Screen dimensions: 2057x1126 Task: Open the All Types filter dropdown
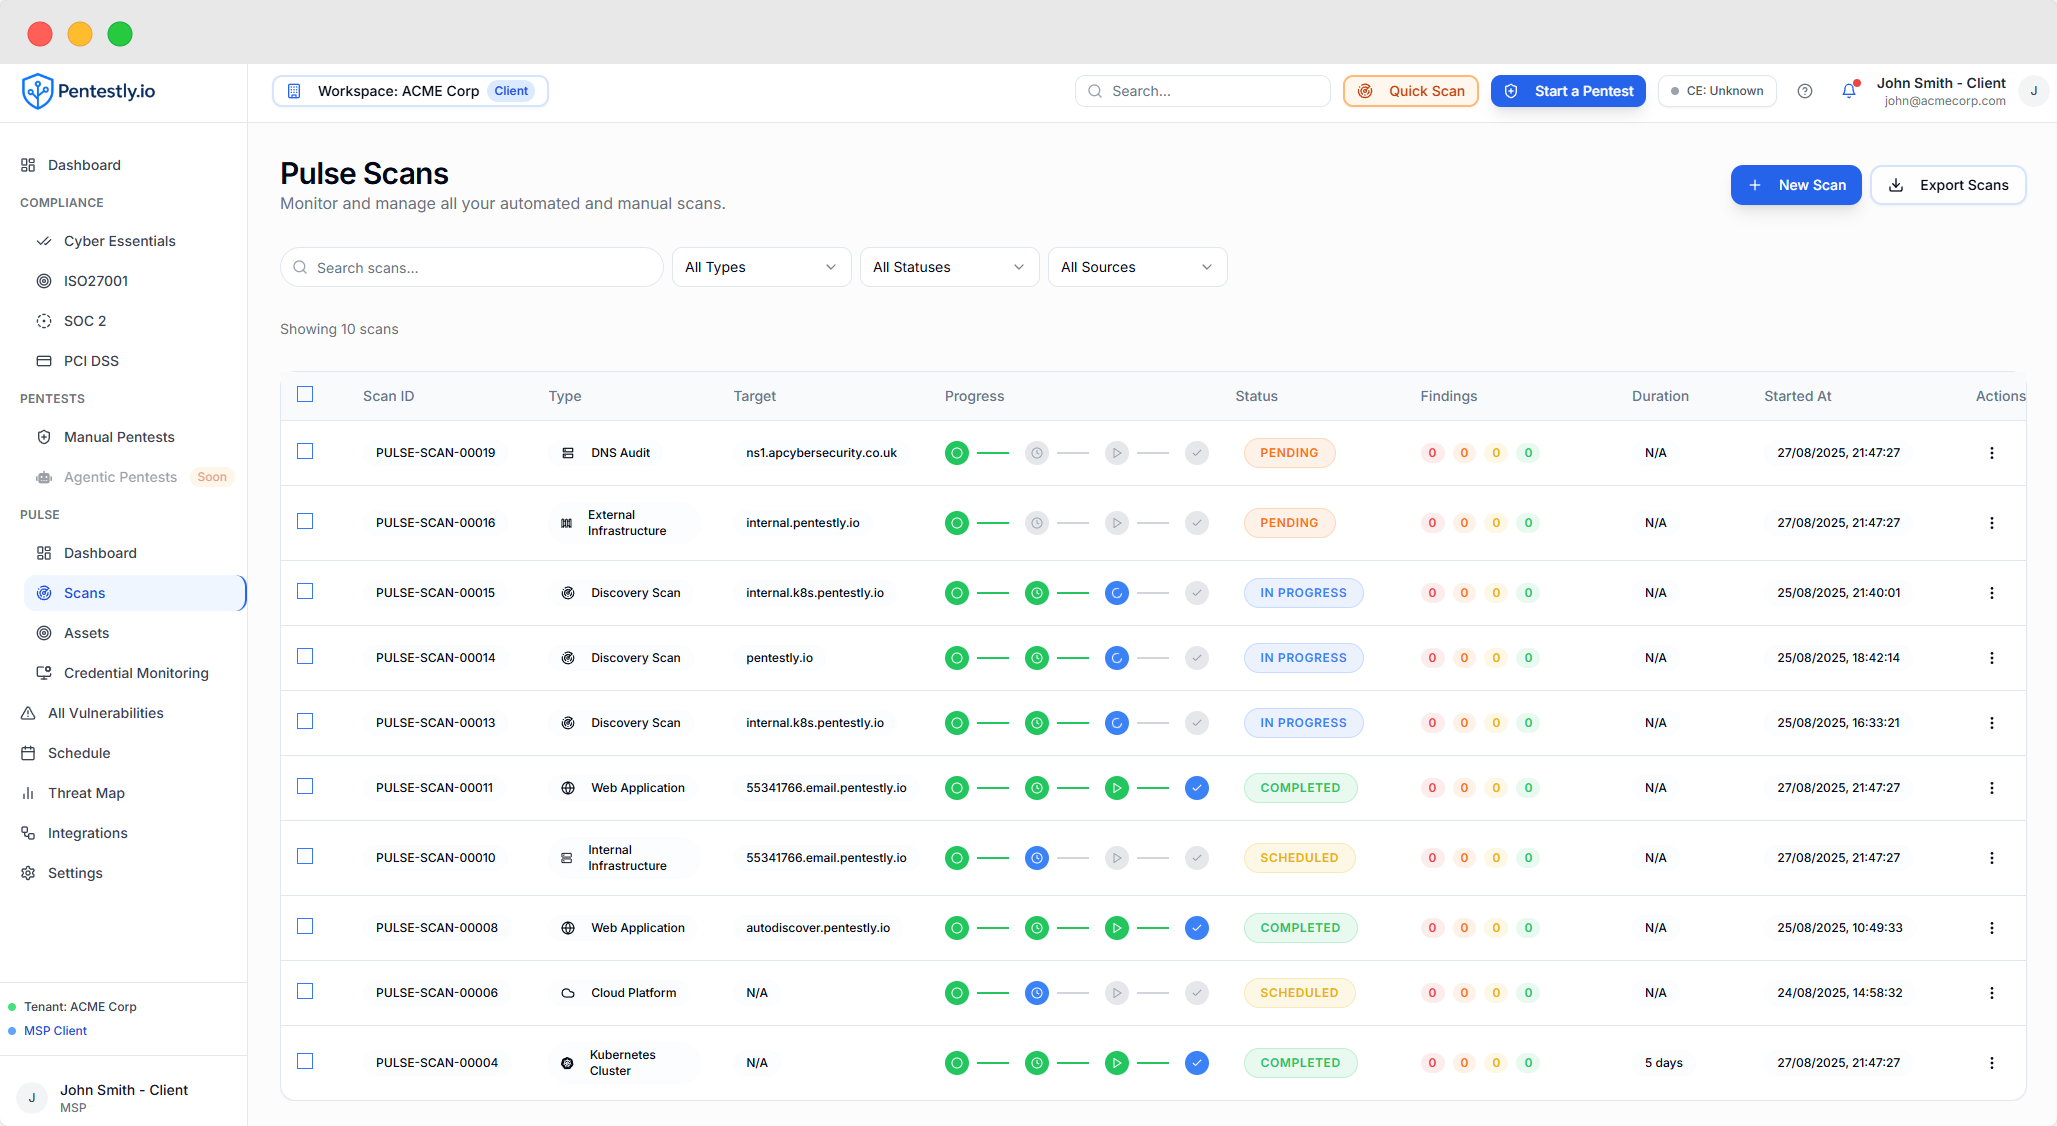[761, 267]
